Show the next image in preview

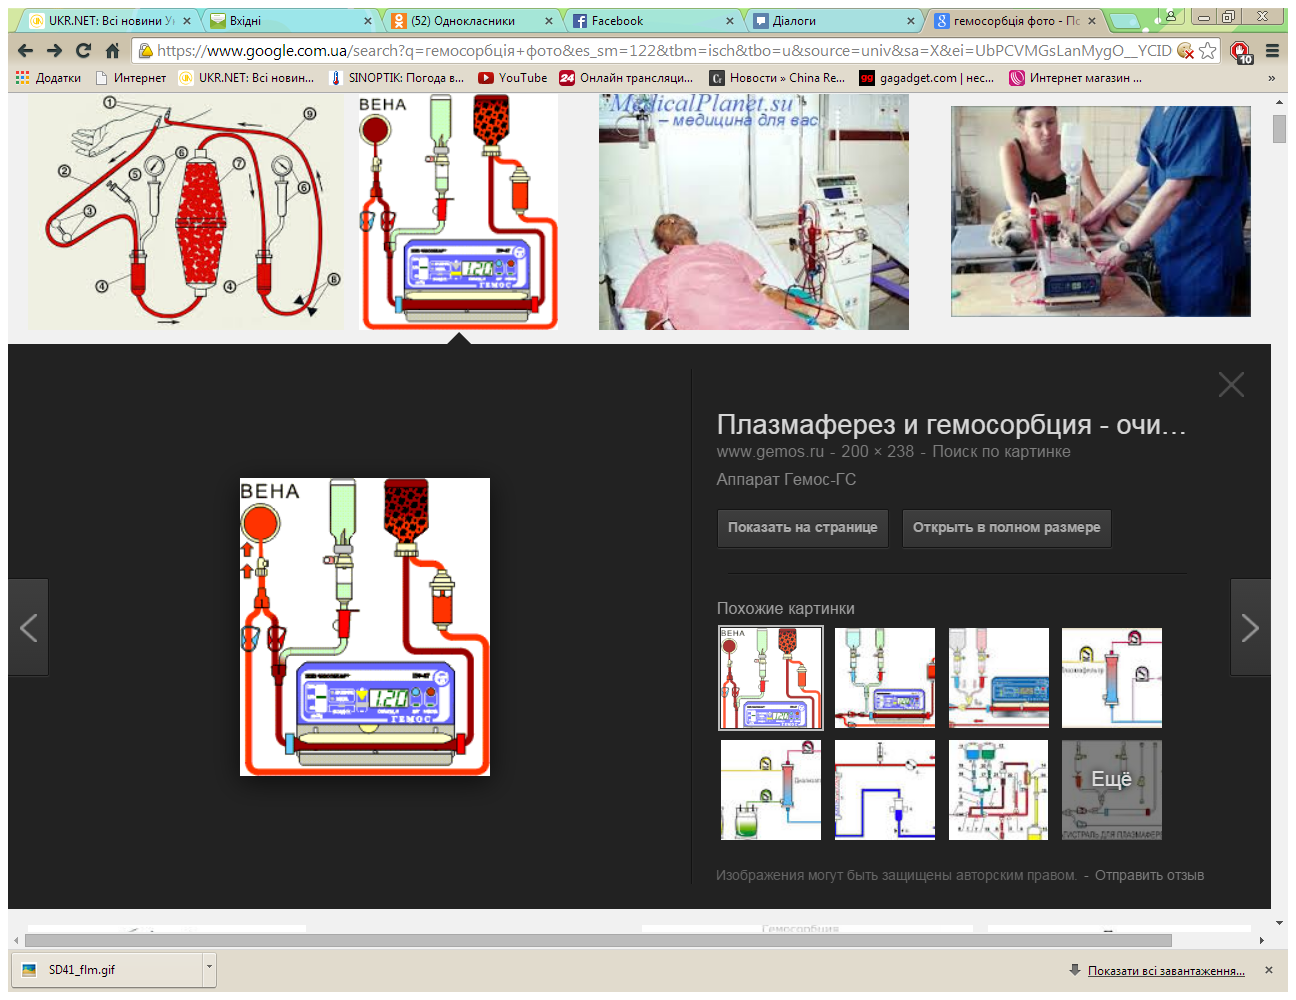1250,628
